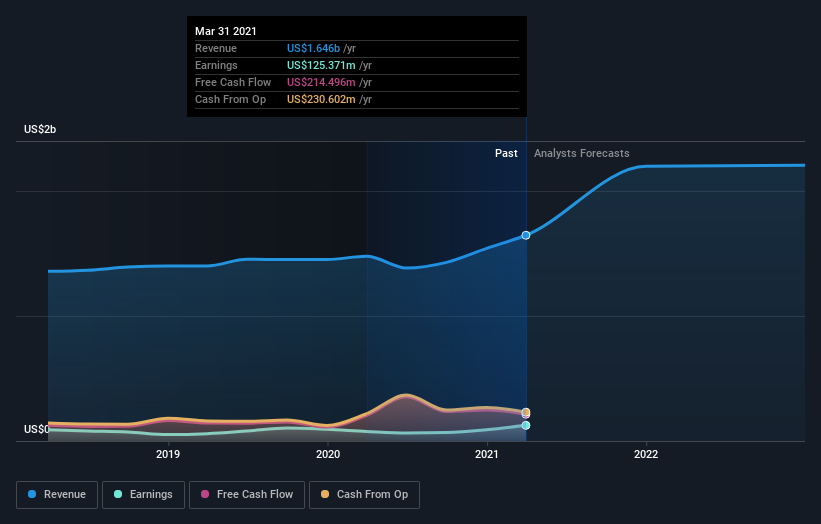Click the blue Revenue data point marker
Screen dimensions: 821x524
pos(526,236)
